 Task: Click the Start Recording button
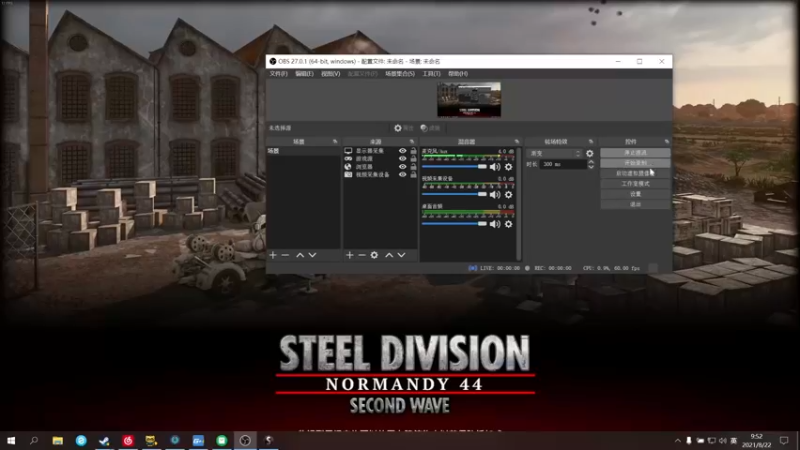pyautogui.click(x=635, y=163)
